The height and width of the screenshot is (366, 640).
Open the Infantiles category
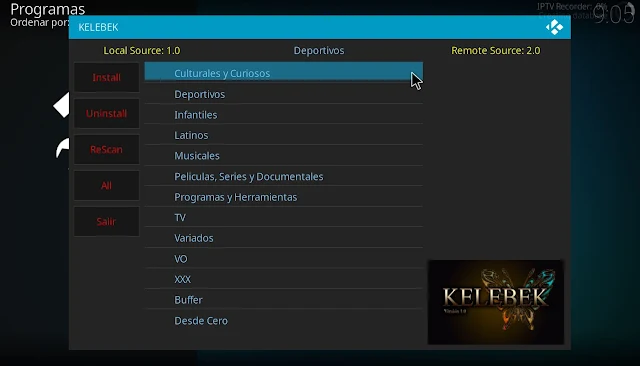(284, 114)
